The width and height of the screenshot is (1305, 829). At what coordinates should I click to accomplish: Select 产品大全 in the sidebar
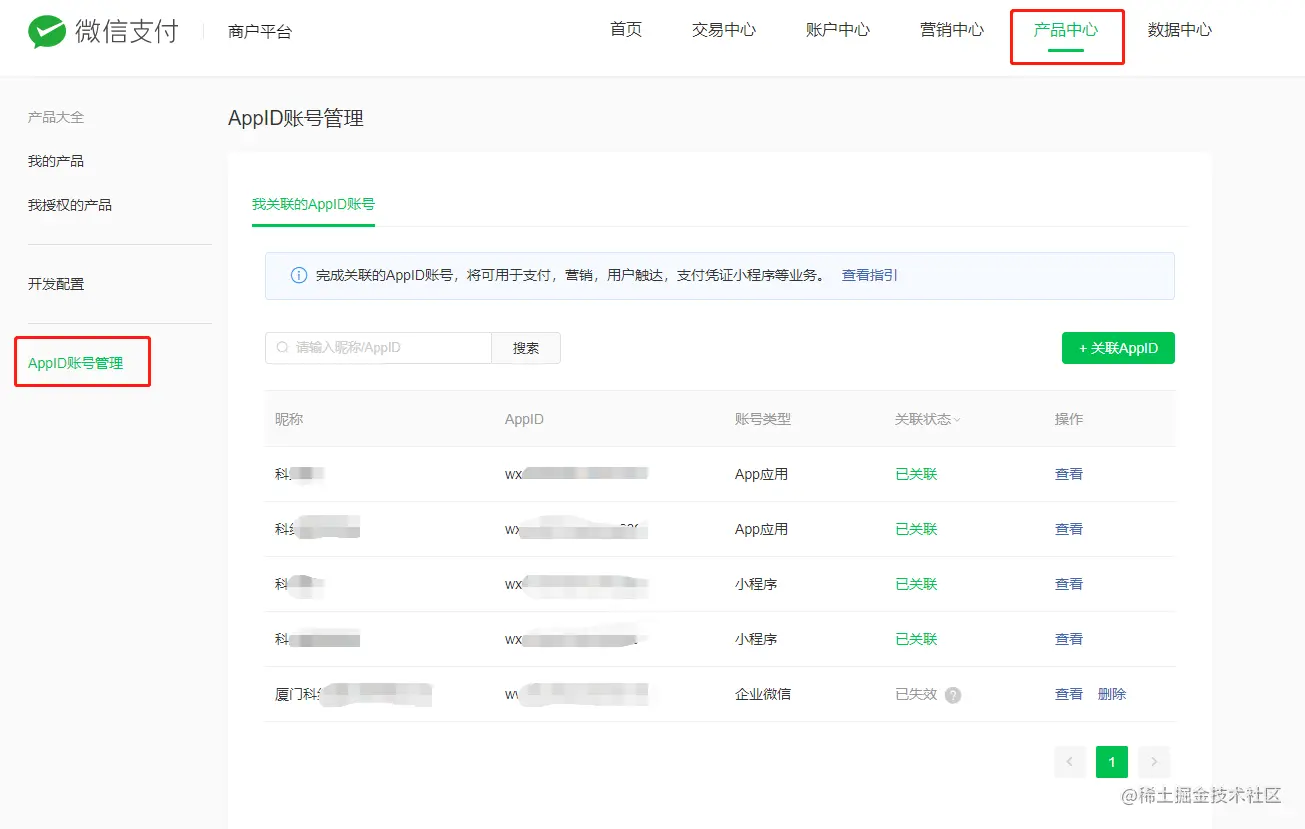(x=56, y=117)
